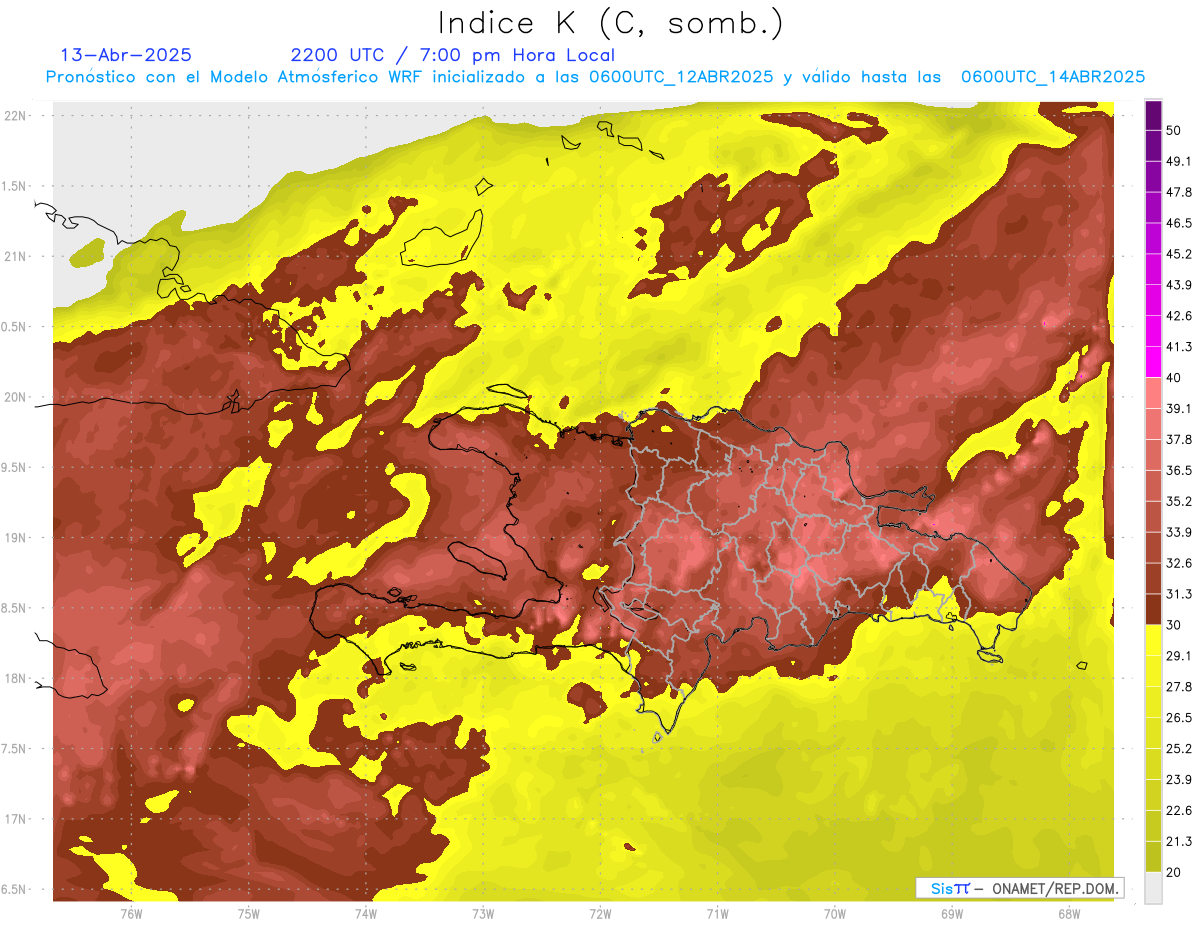Select the forecast date "13-Abr-2025"

click(x=127, y=55)
